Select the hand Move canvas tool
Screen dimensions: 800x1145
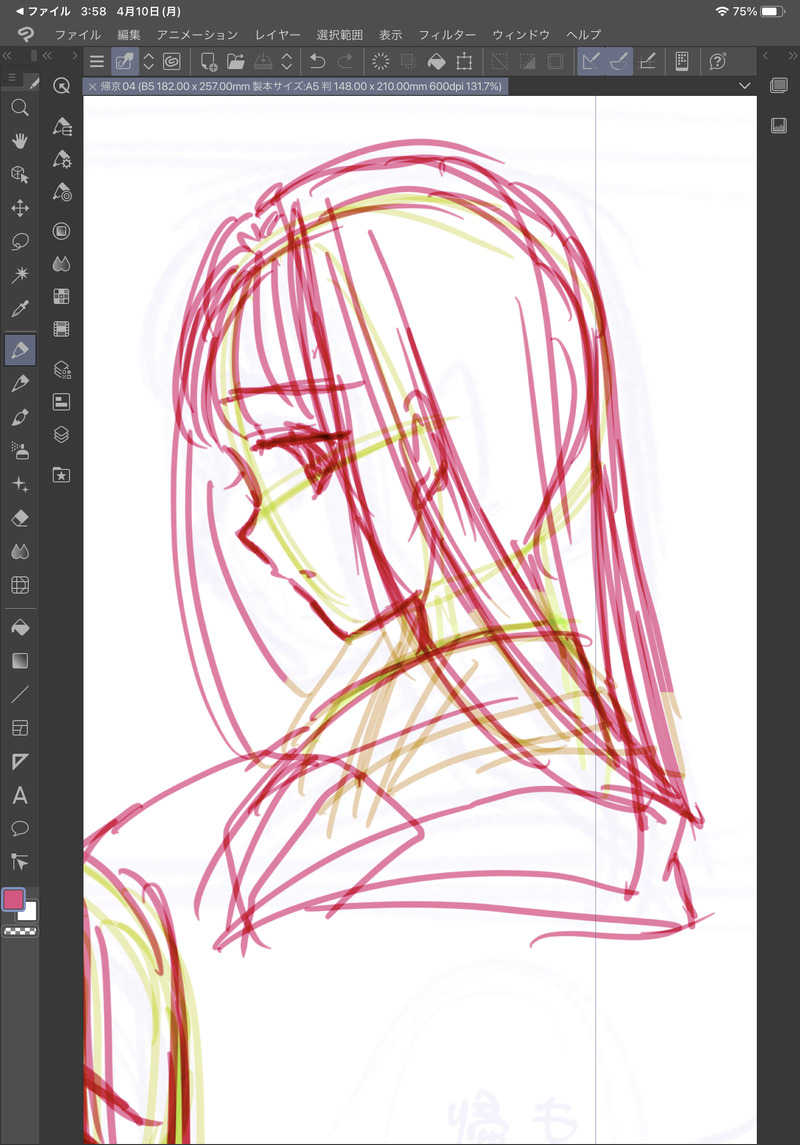click(20, 141)
